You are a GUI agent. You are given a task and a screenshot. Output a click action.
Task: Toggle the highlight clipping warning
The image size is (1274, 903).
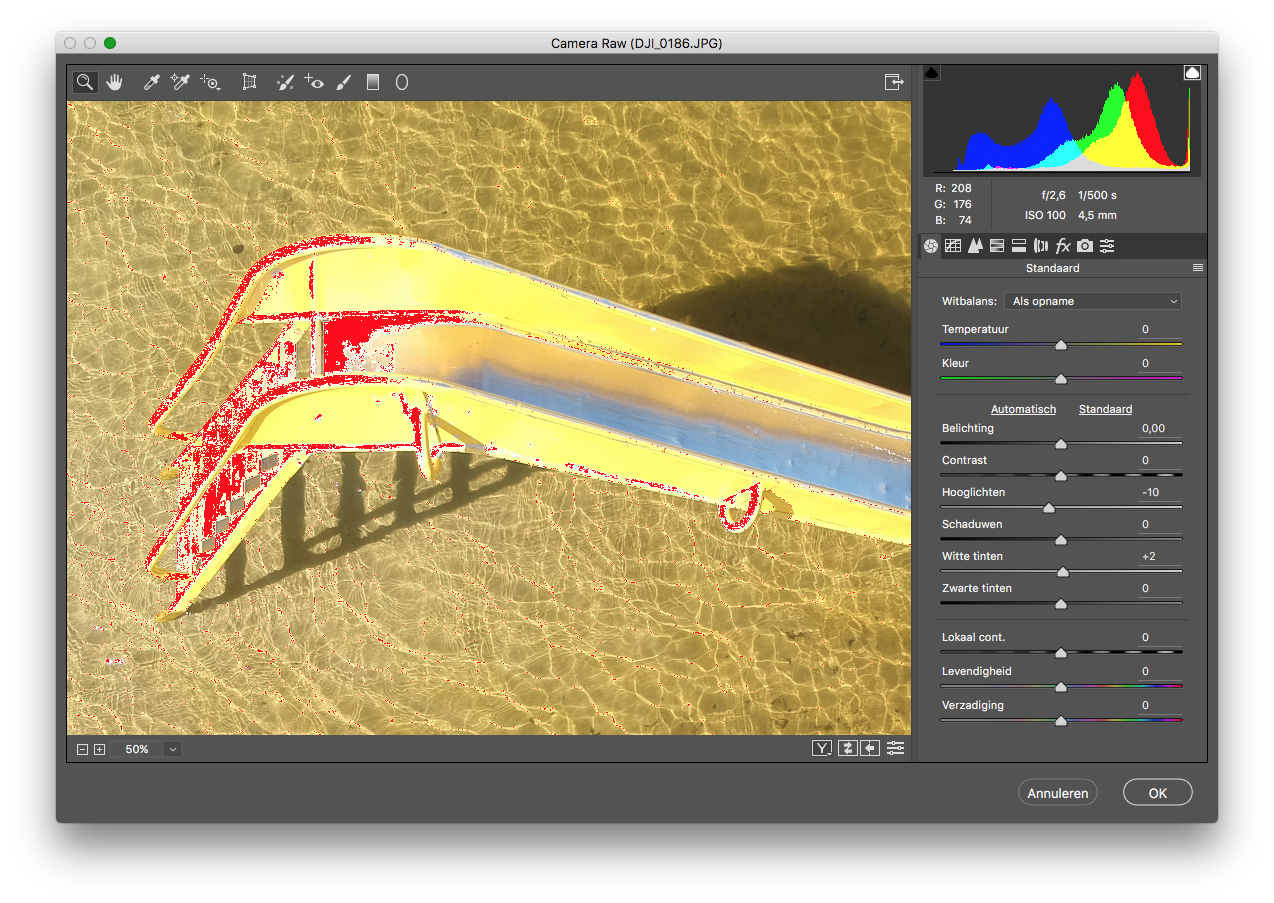[1192, 73]
